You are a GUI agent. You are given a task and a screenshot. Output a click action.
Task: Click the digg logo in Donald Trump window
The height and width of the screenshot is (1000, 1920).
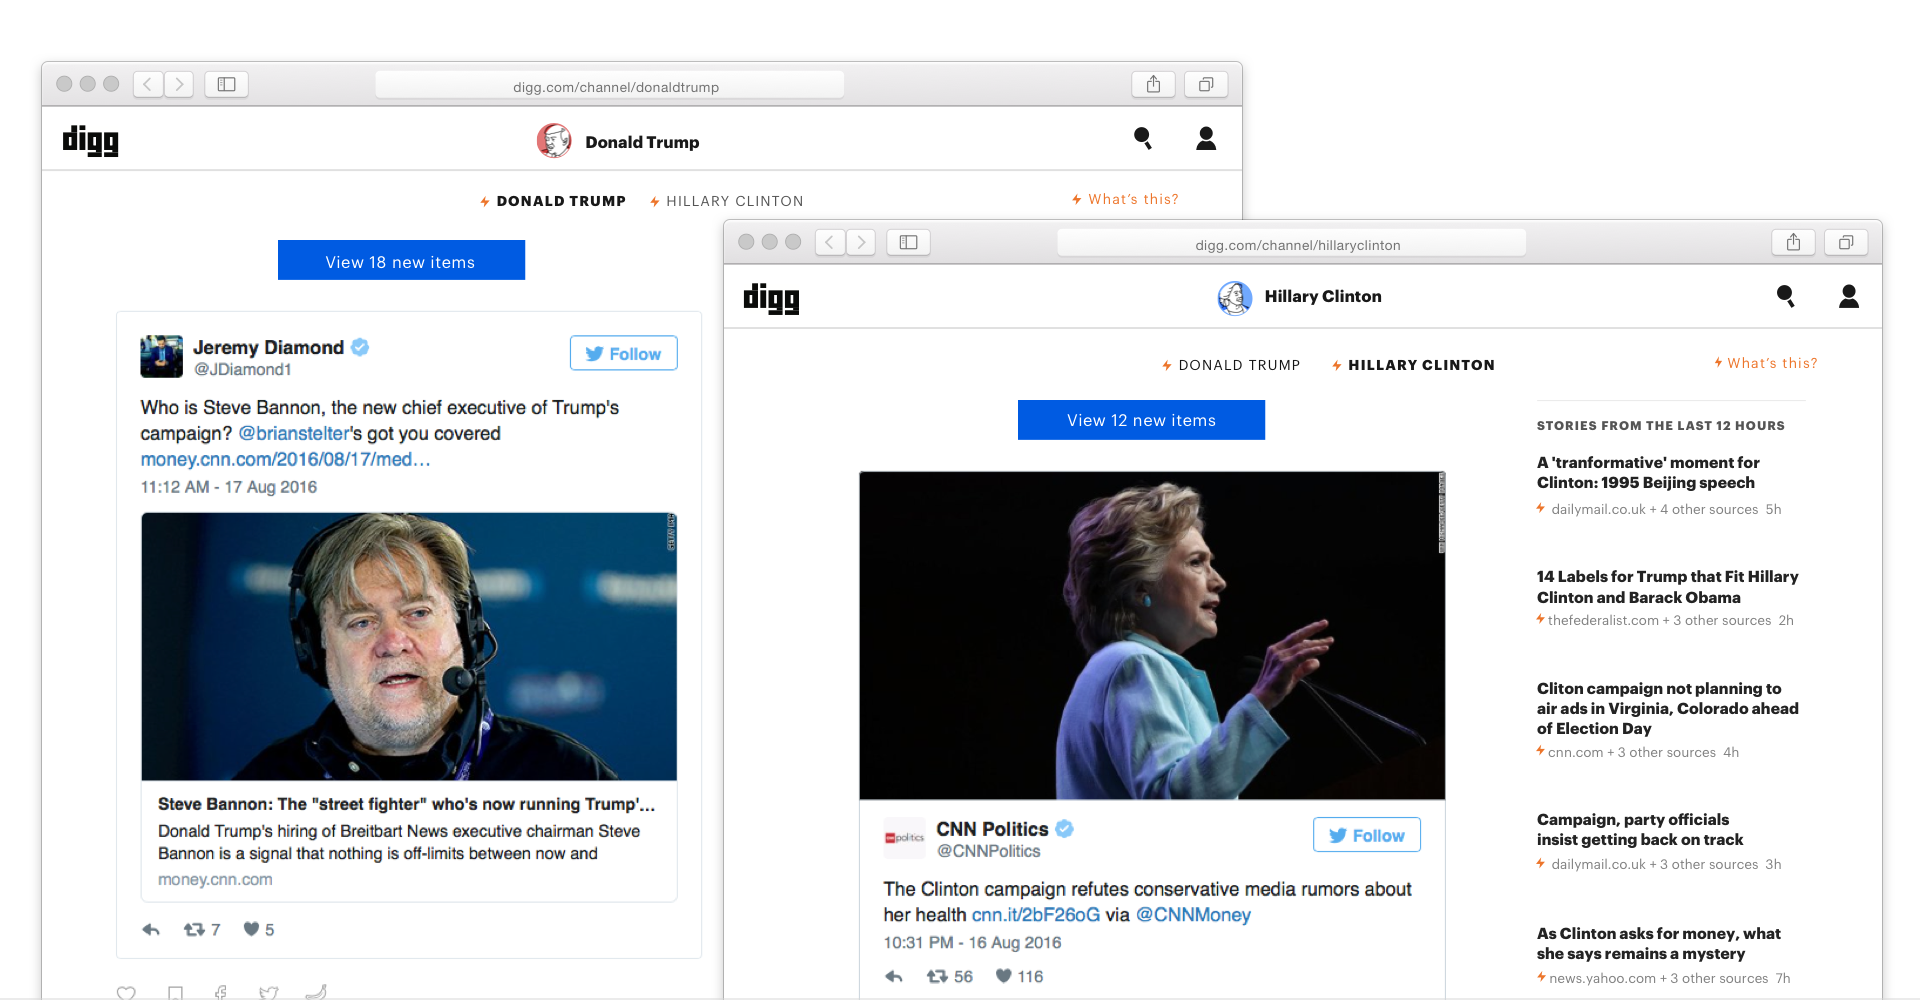90,140
